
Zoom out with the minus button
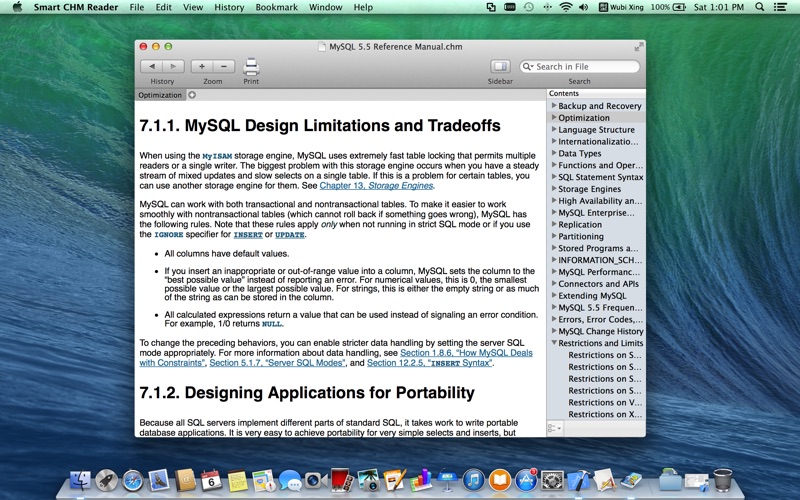coord(224,66)
